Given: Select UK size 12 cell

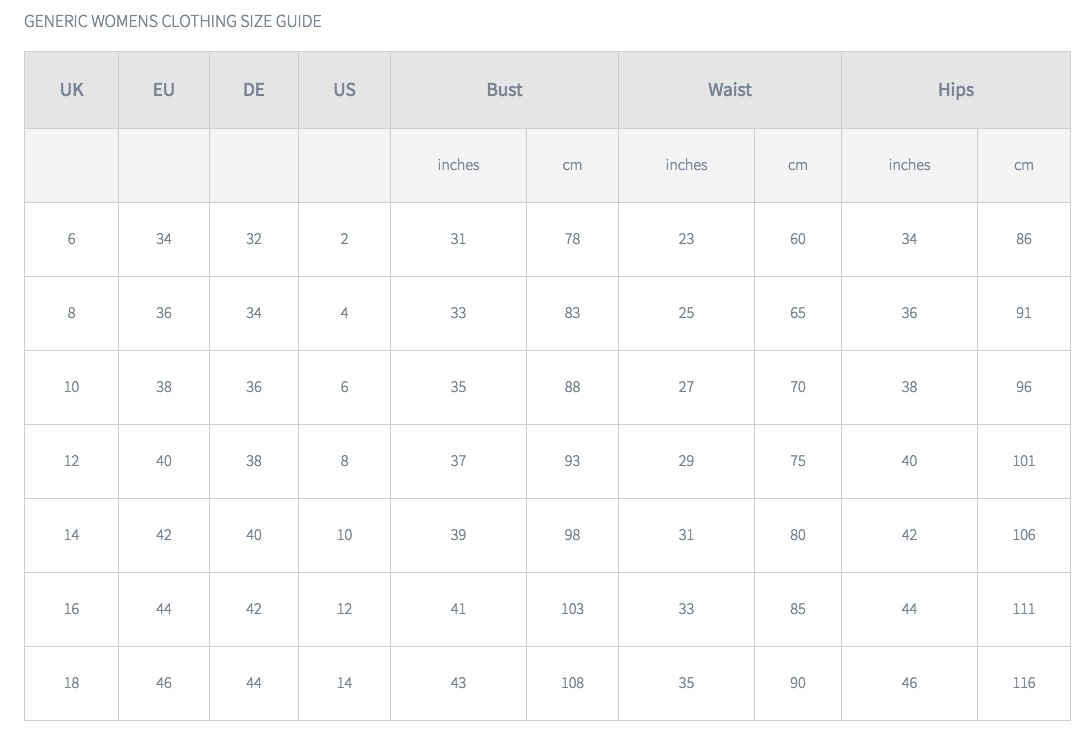Looking at the screenshot, I should [x=72, y=461].
